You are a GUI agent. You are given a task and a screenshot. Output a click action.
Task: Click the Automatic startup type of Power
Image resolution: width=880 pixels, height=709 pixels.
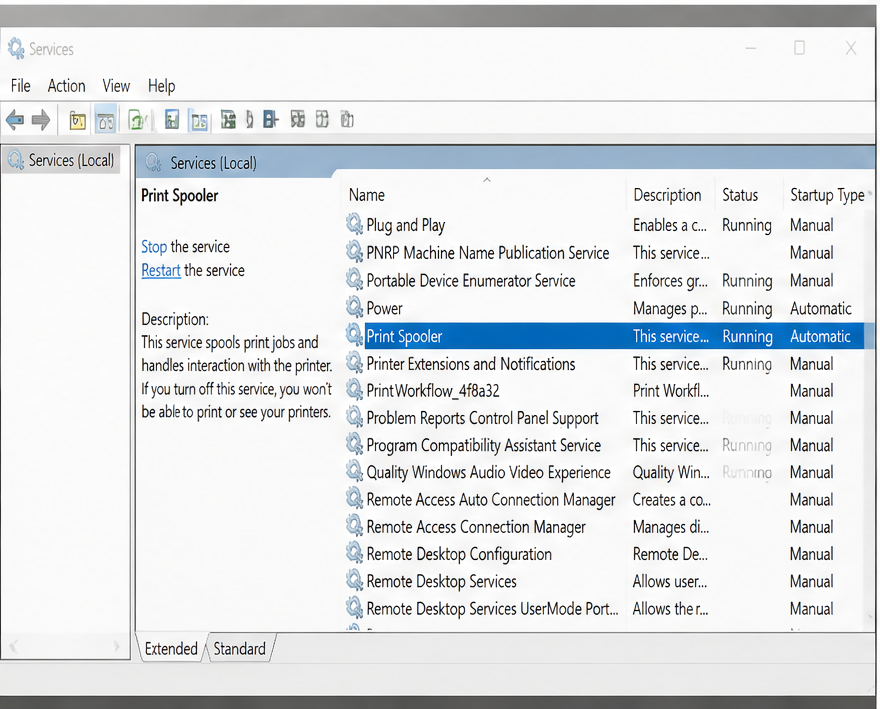[x=821, y=308]
